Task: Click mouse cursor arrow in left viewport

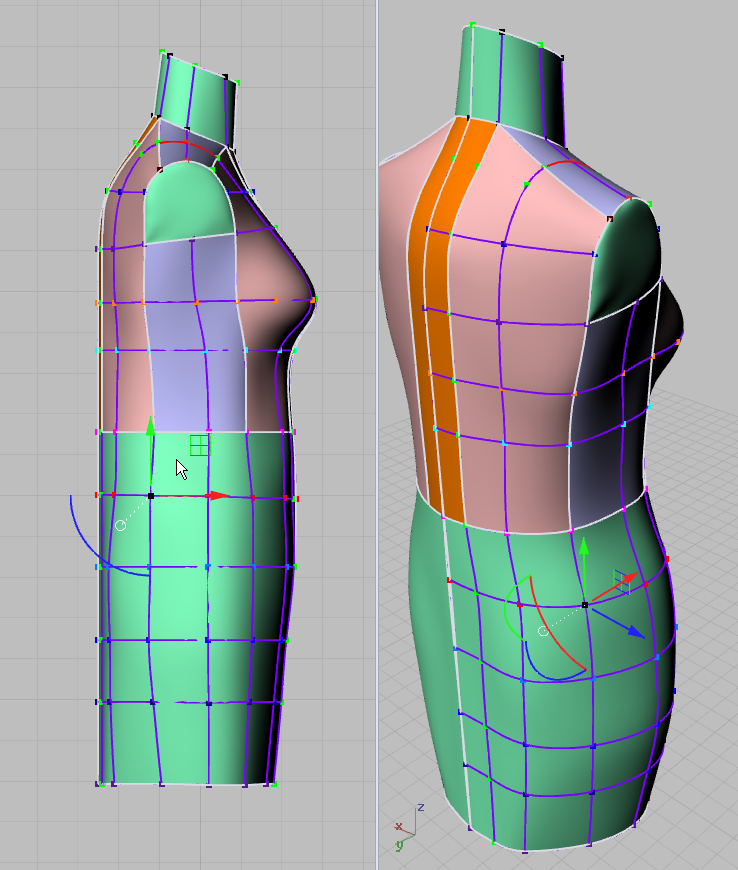Action: pyautogui.click(x=181, y=469)
